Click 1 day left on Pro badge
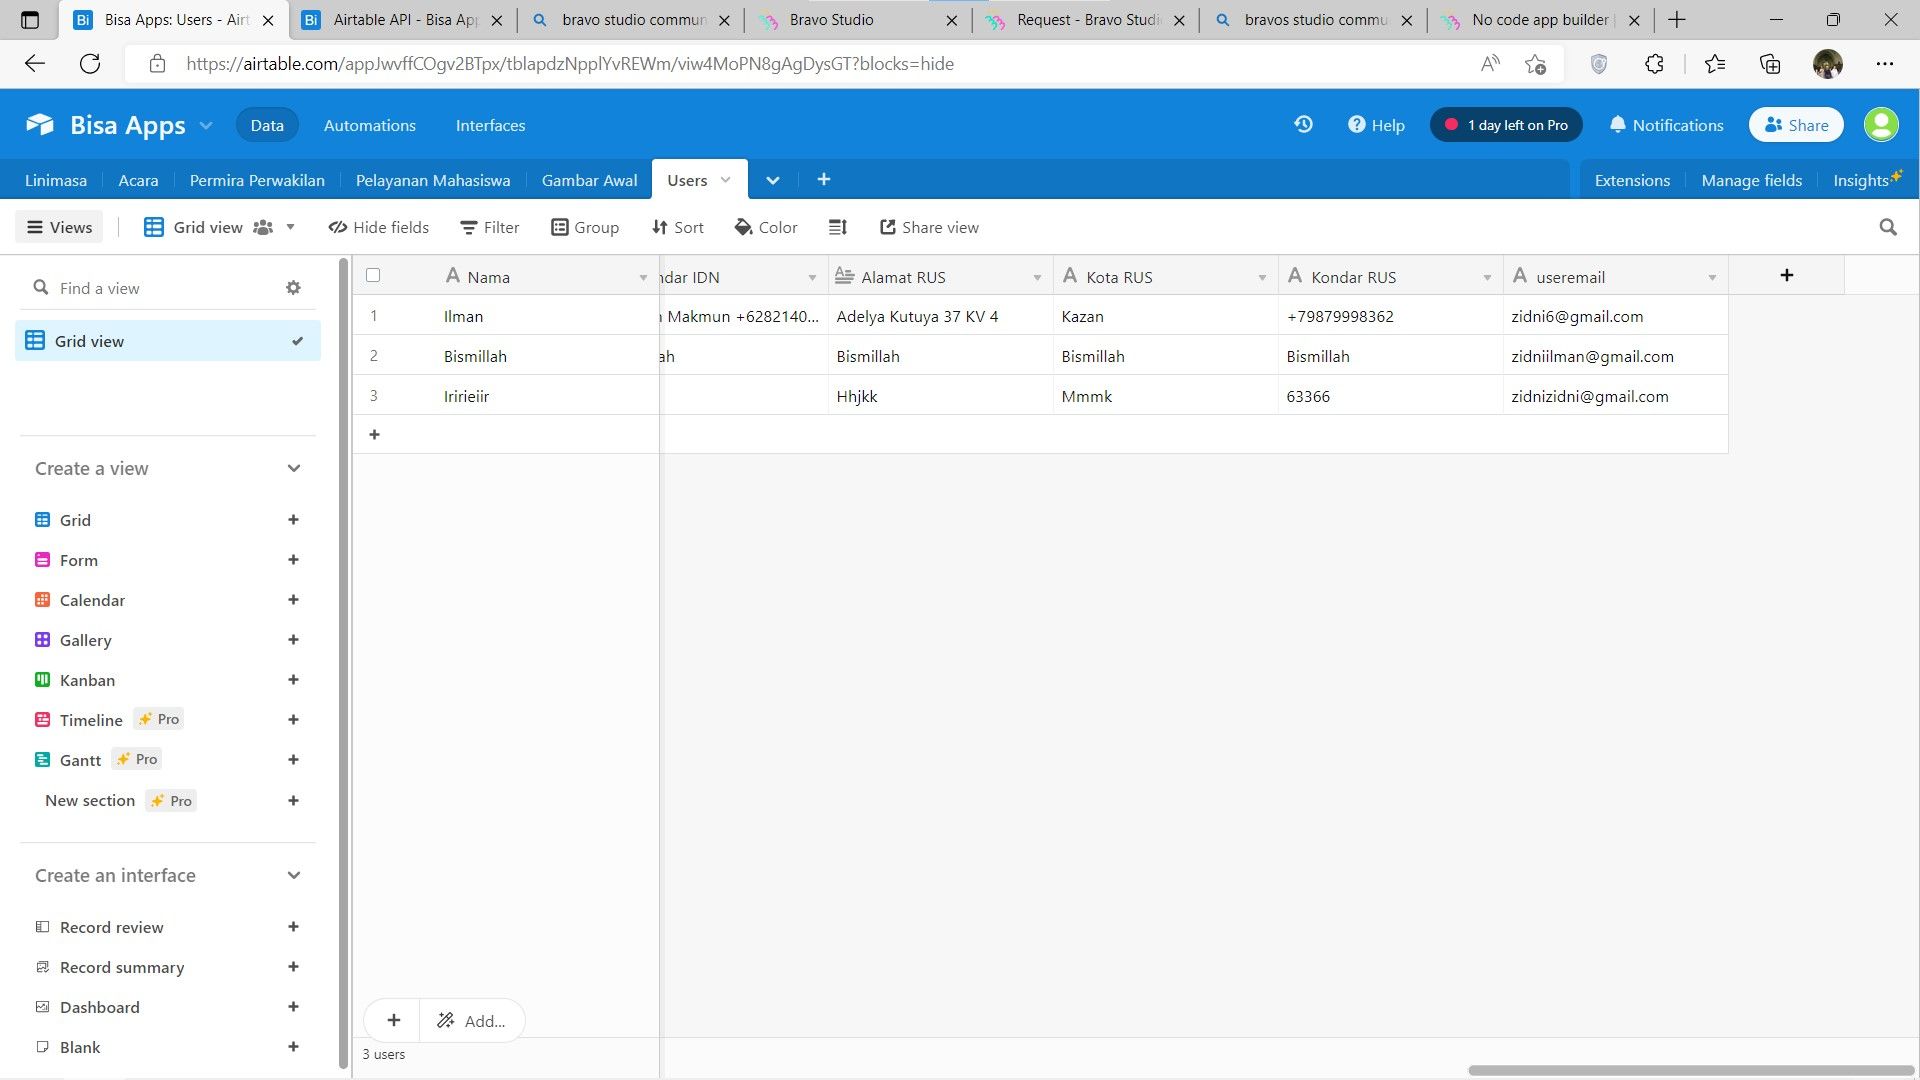The height and width of the screenshot is (1080, 1920). (1506, 125)
